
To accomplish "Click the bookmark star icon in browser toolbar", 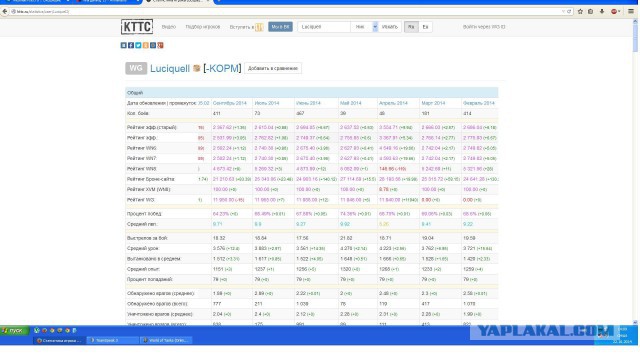I will [x=580, y=11].
